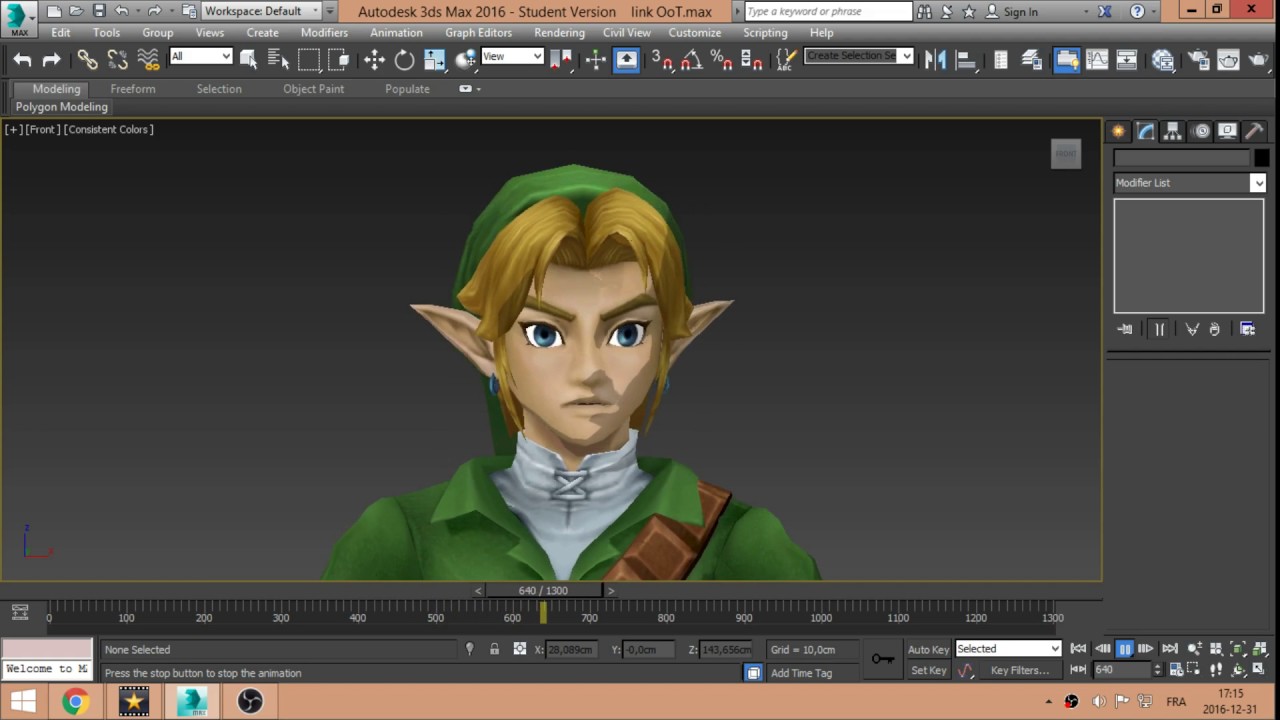Click the Set Key button

[928, 671]
